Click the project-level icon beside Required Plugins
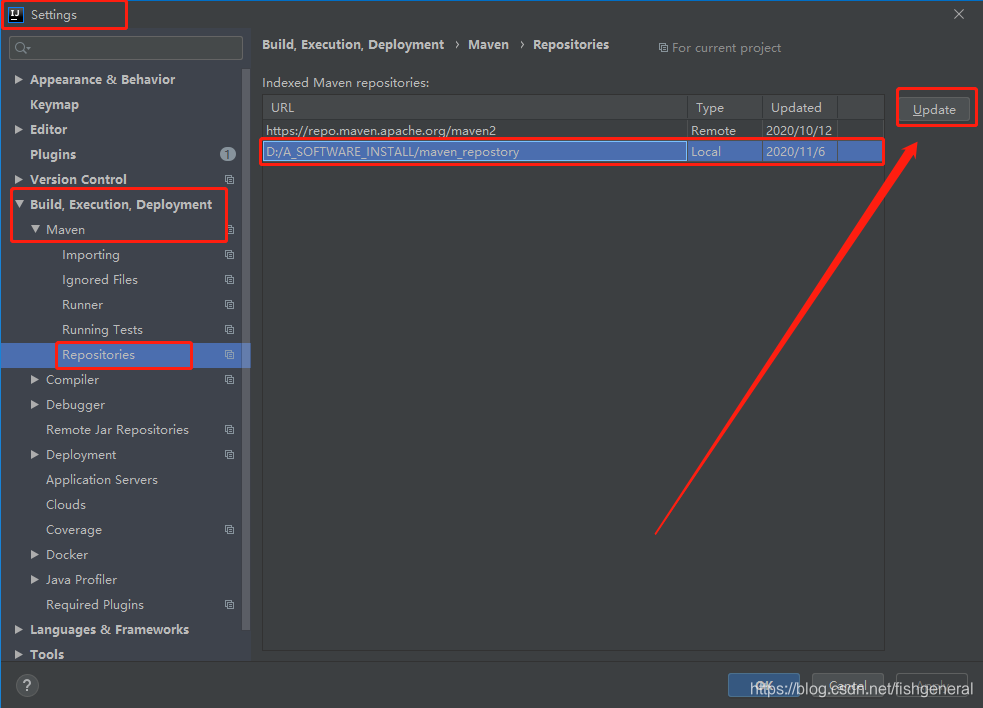The height and width of the screenshot is (708, 983). coord(229,605)
